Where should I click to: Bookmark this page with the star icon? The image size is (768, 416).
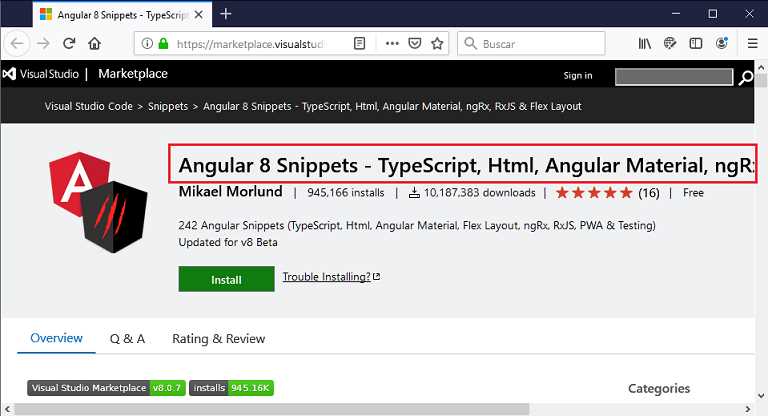pos(437,44)
